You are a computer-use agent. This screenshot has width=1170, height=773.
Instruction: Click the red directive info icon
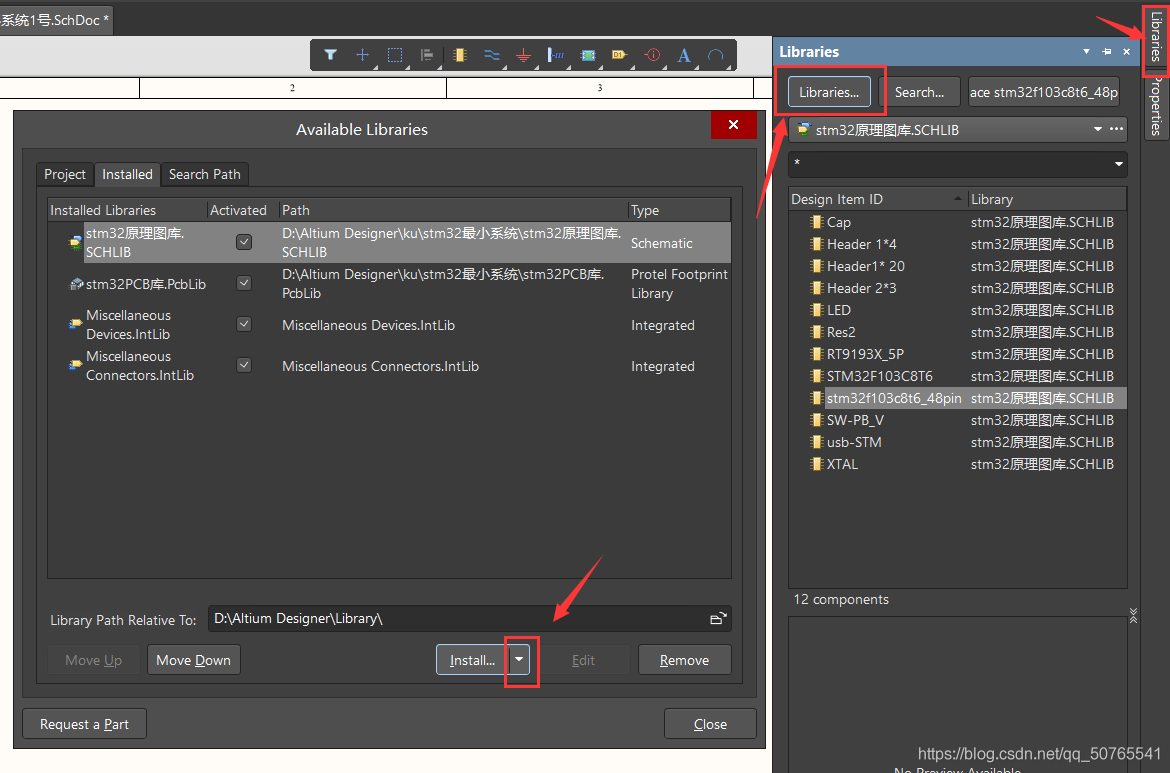(652, 54)
